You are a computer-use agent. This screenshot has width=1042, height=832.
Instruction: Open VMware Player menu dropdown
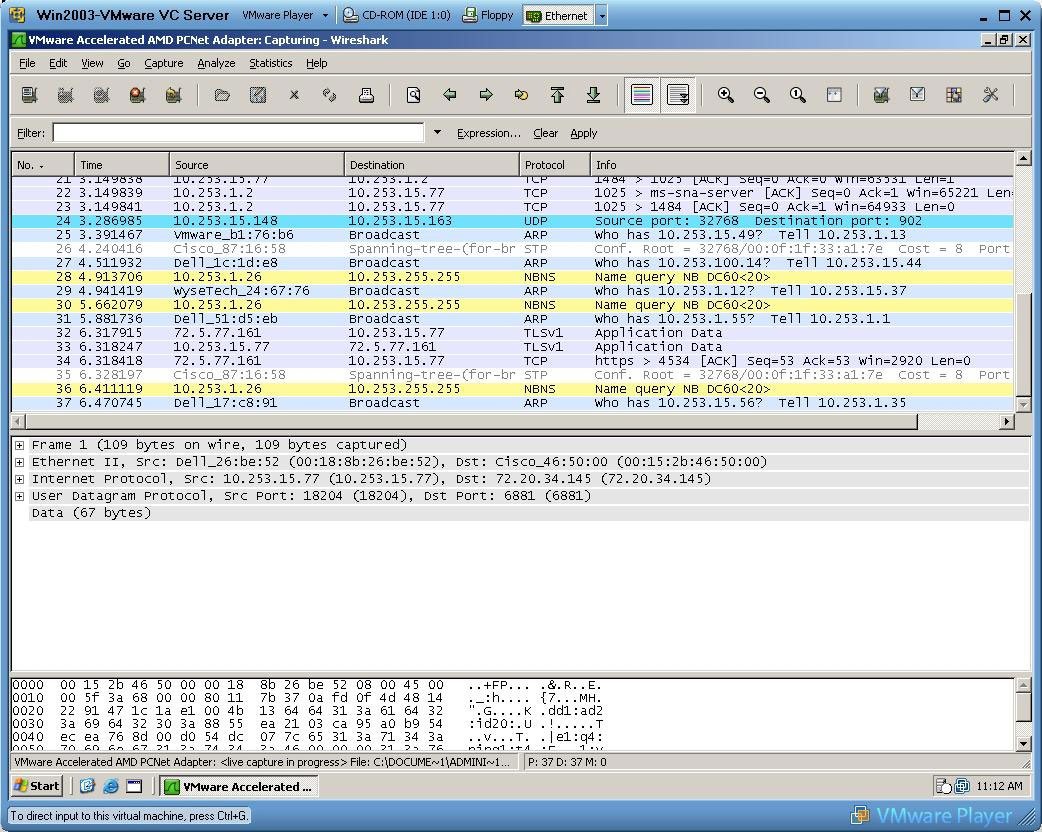click(284, 15)
